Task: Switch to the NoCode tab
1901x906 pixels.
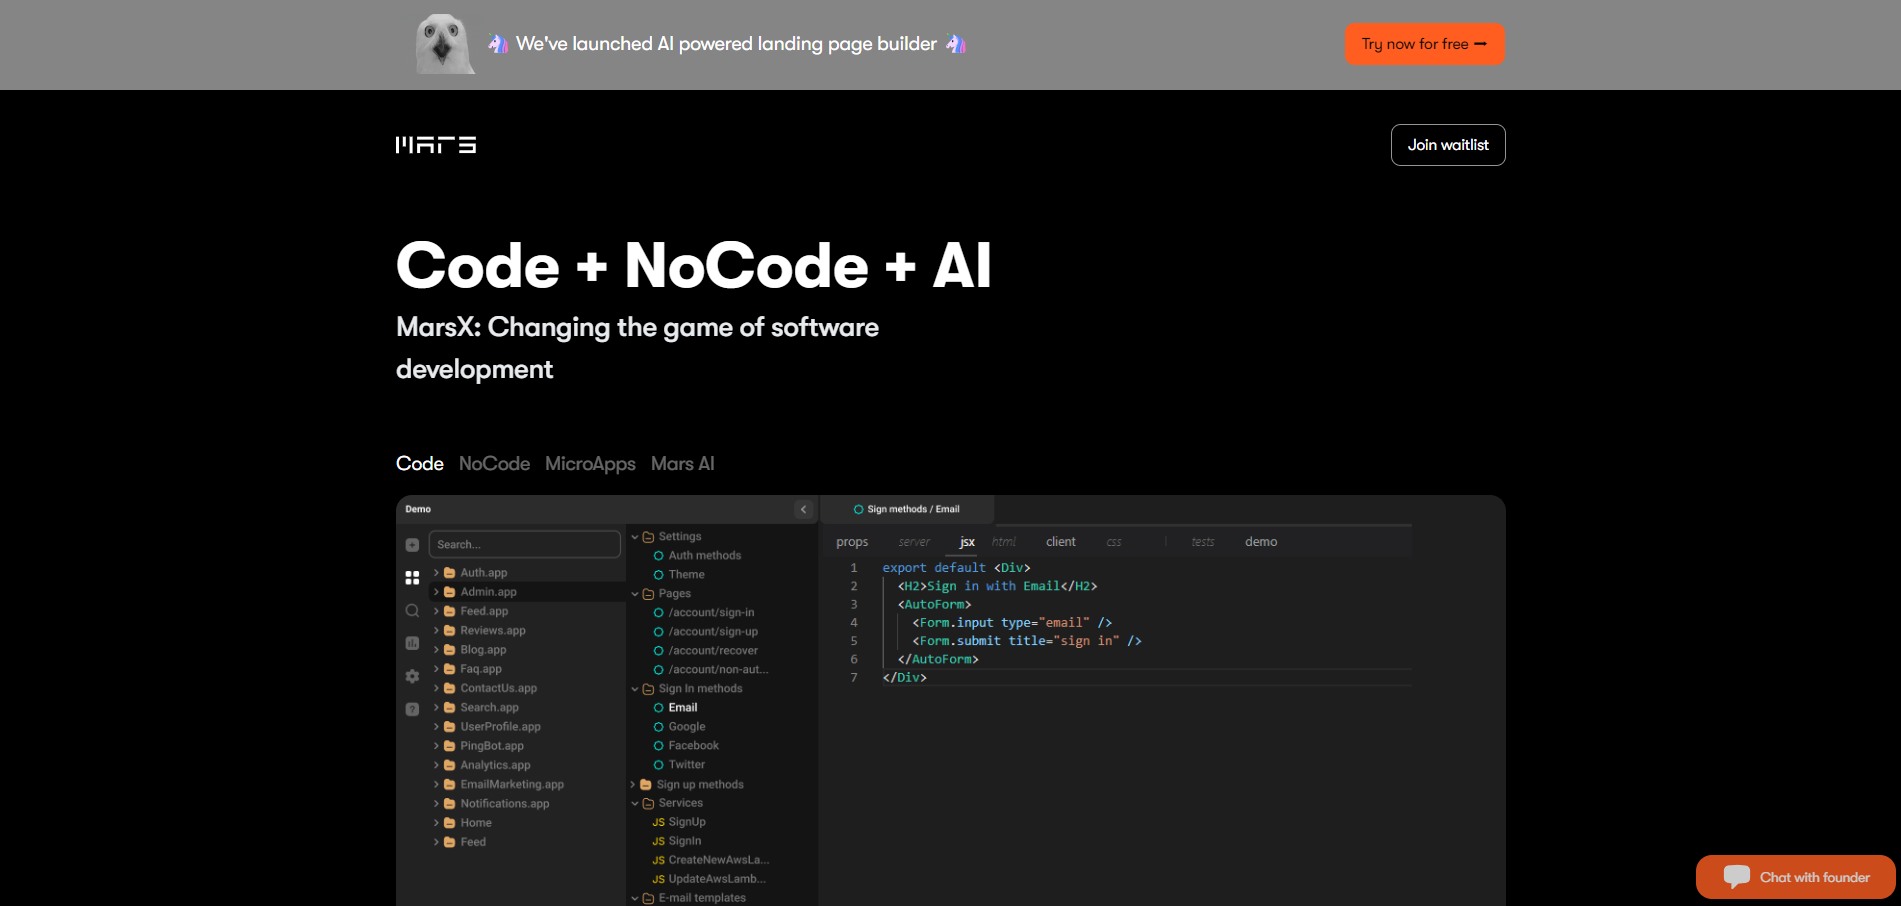Action: click(x=494, y=464)
